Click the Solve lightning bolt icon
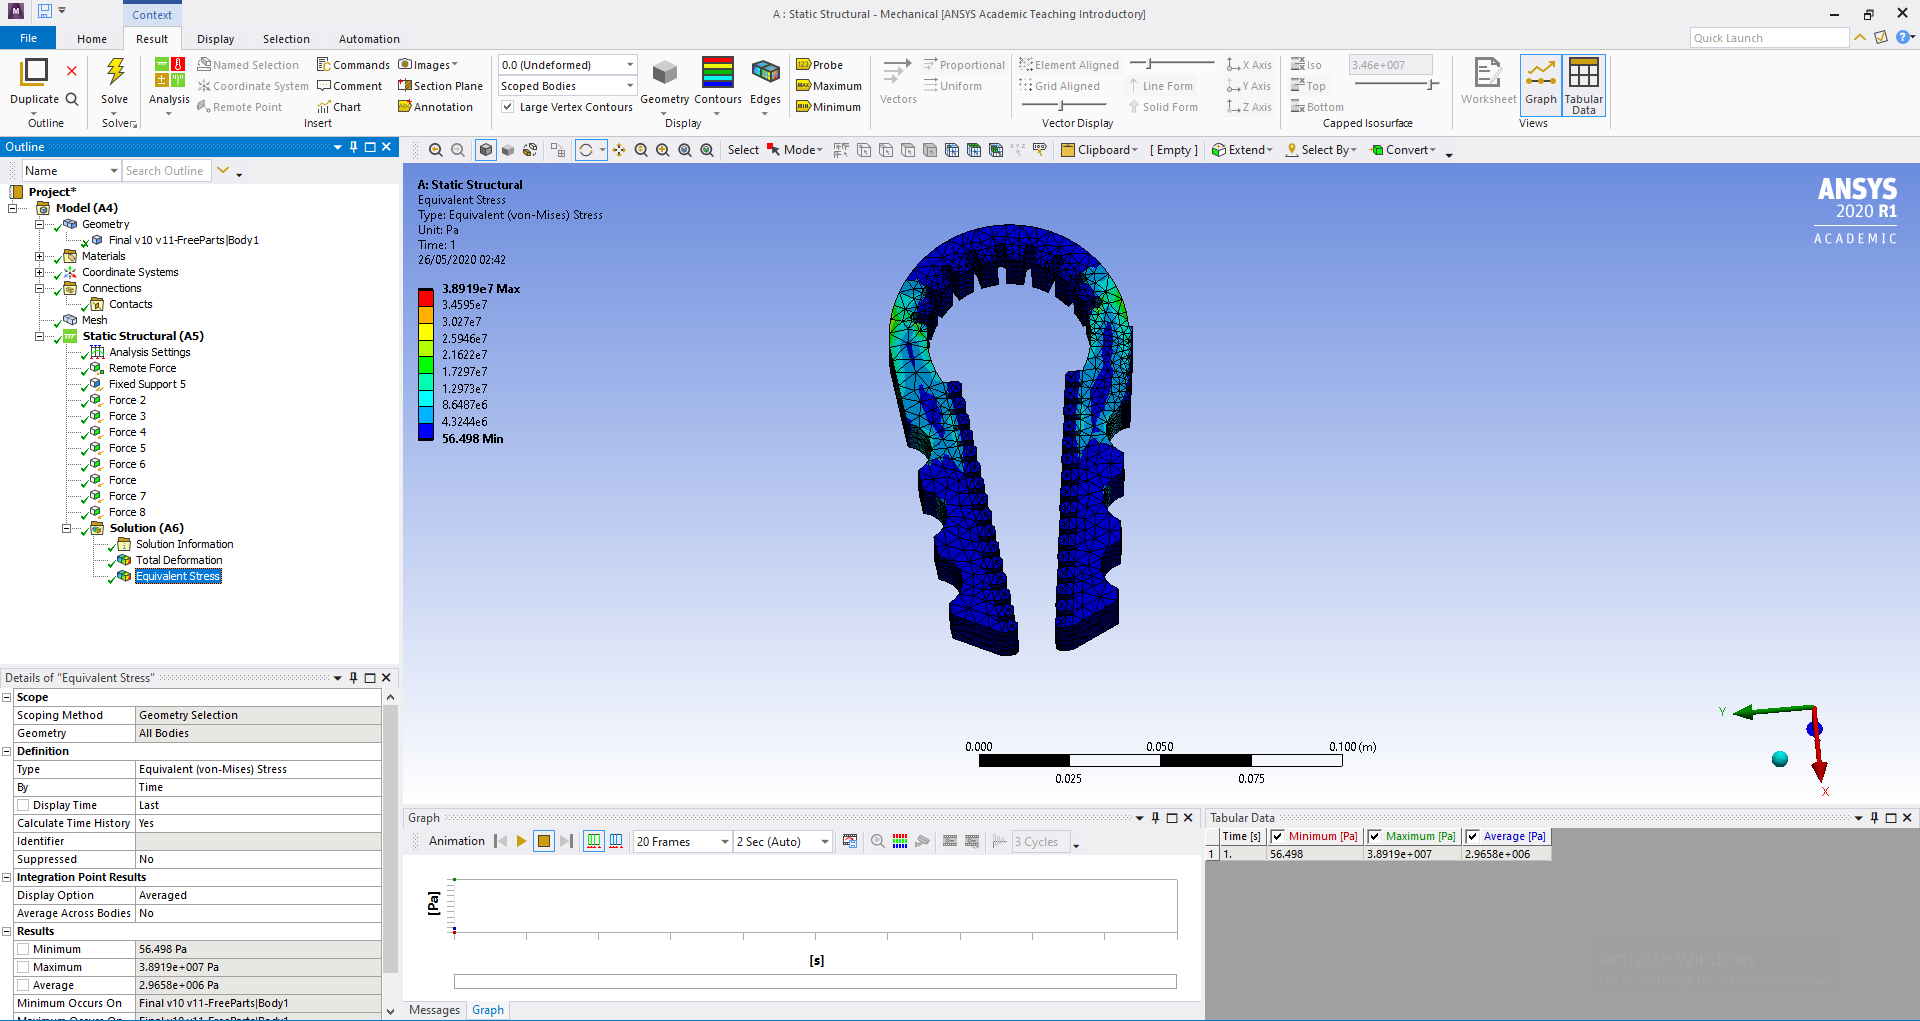Viewport: 1920px width, 1021px height. (115, 72)
